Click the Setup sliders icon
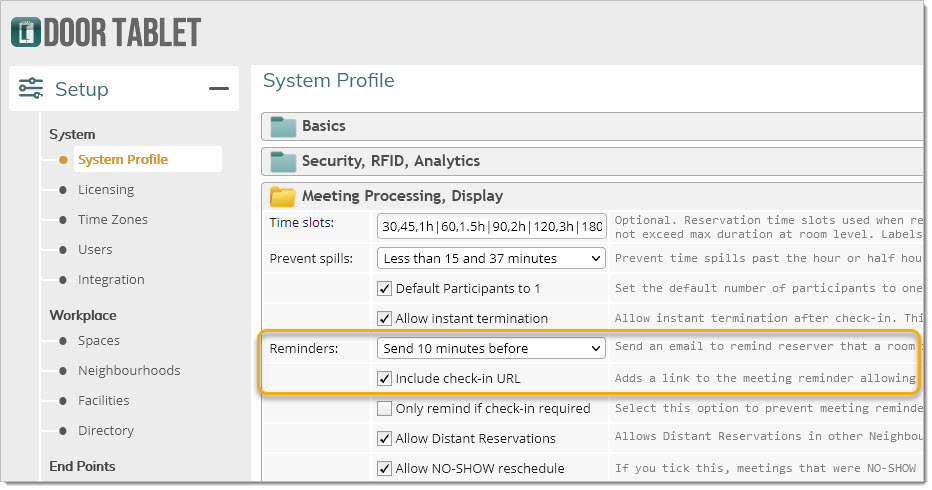This screenshot has width=932, height=490. click(x=31, y=88)
